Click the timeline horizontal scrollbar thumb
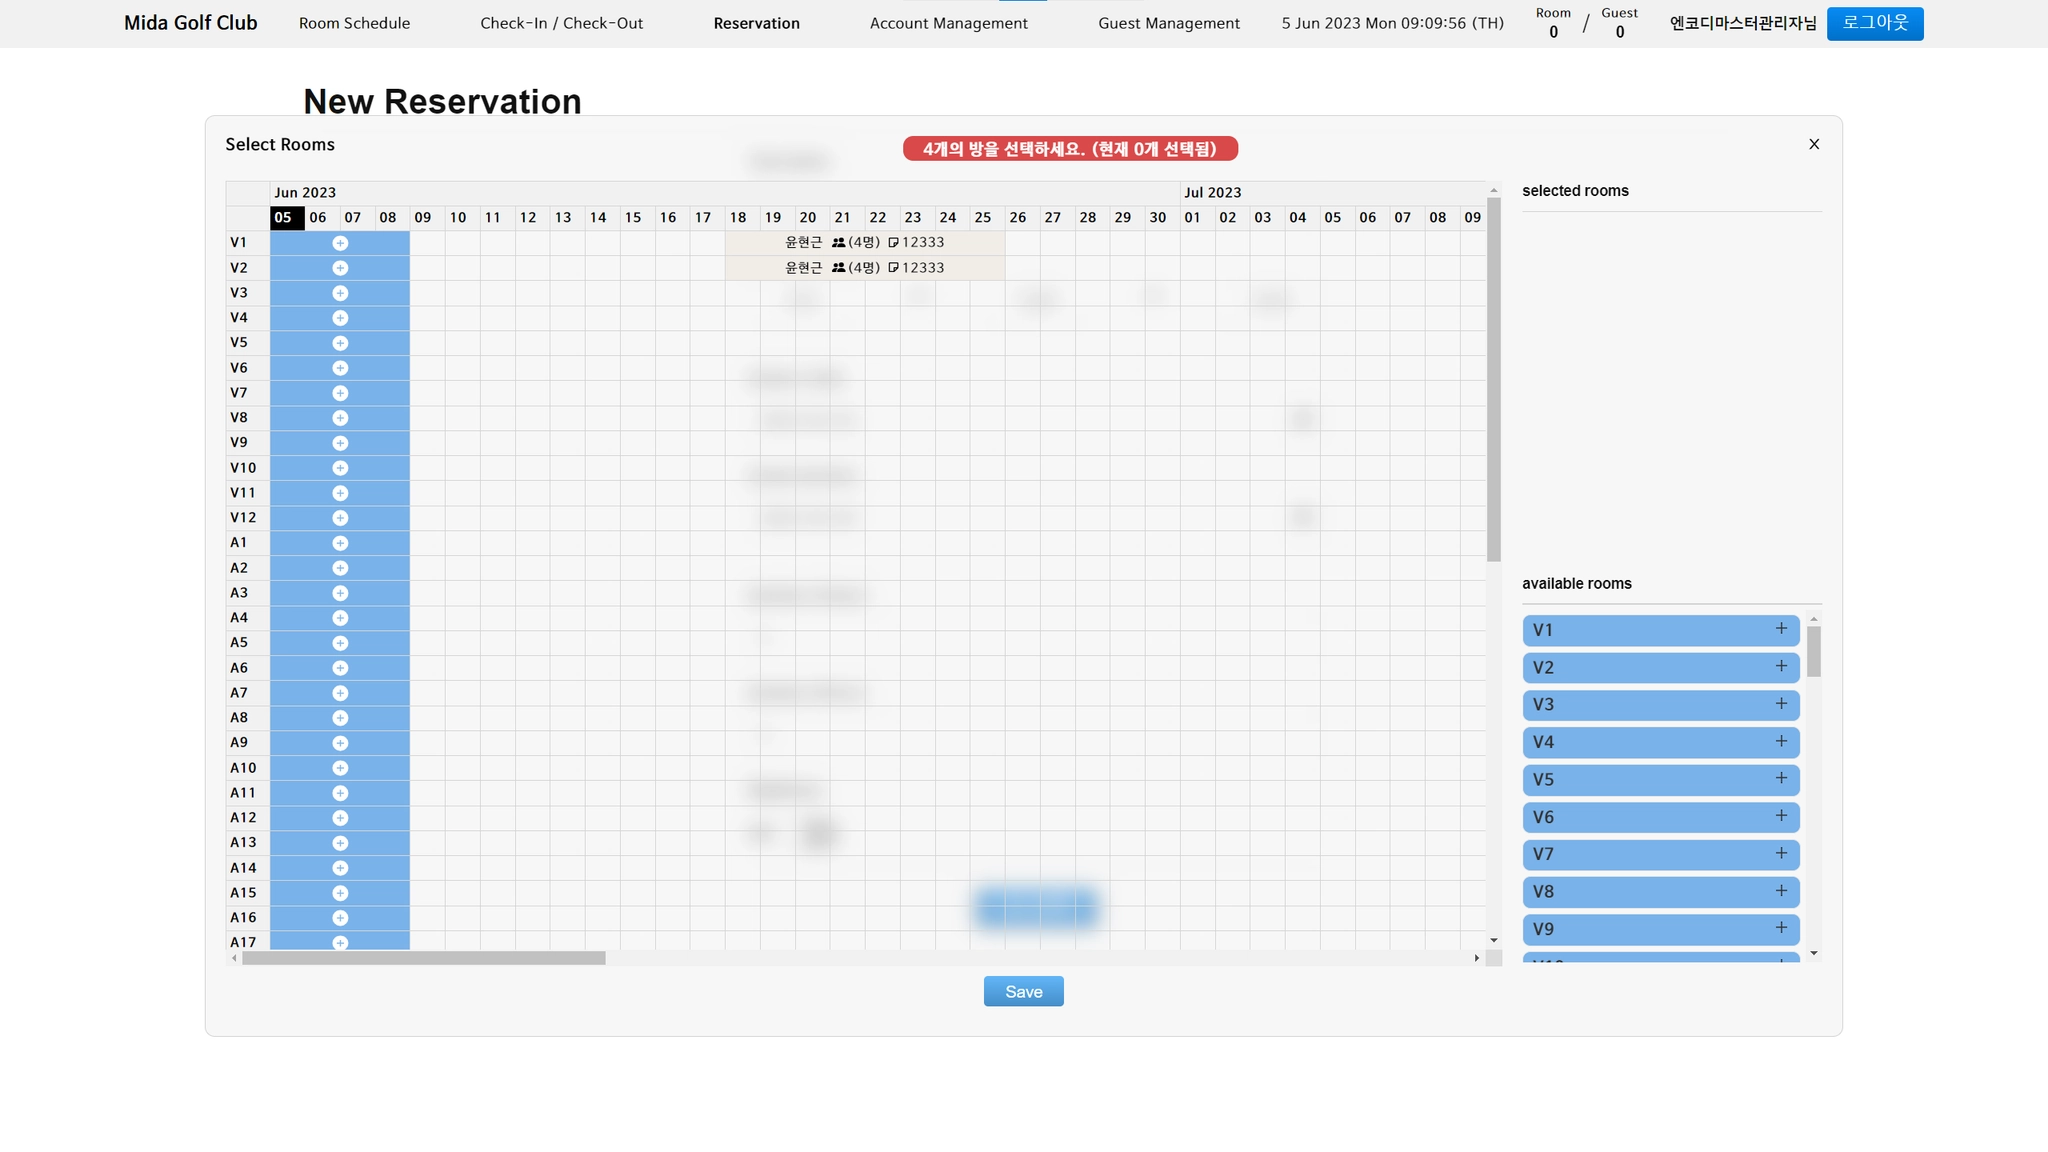Screen dimensions: 2048x1152 (423, 958)
